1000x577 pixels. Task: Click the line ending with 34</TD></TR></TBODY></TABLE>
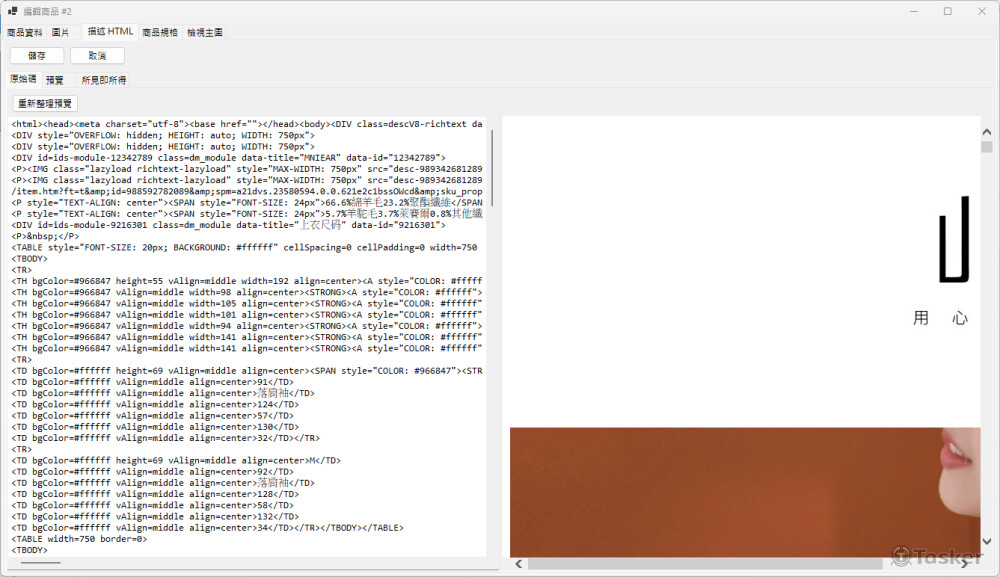point(207,528)
